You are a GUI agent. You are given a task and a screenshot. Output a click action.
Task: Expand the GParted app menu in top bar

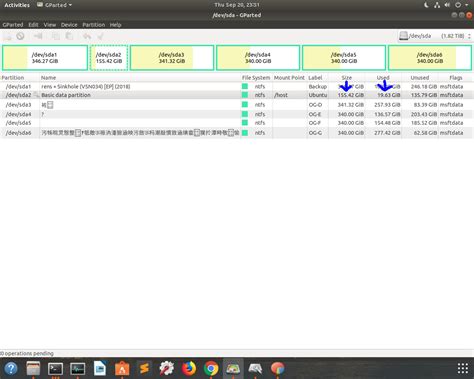[x=54, y=5]
